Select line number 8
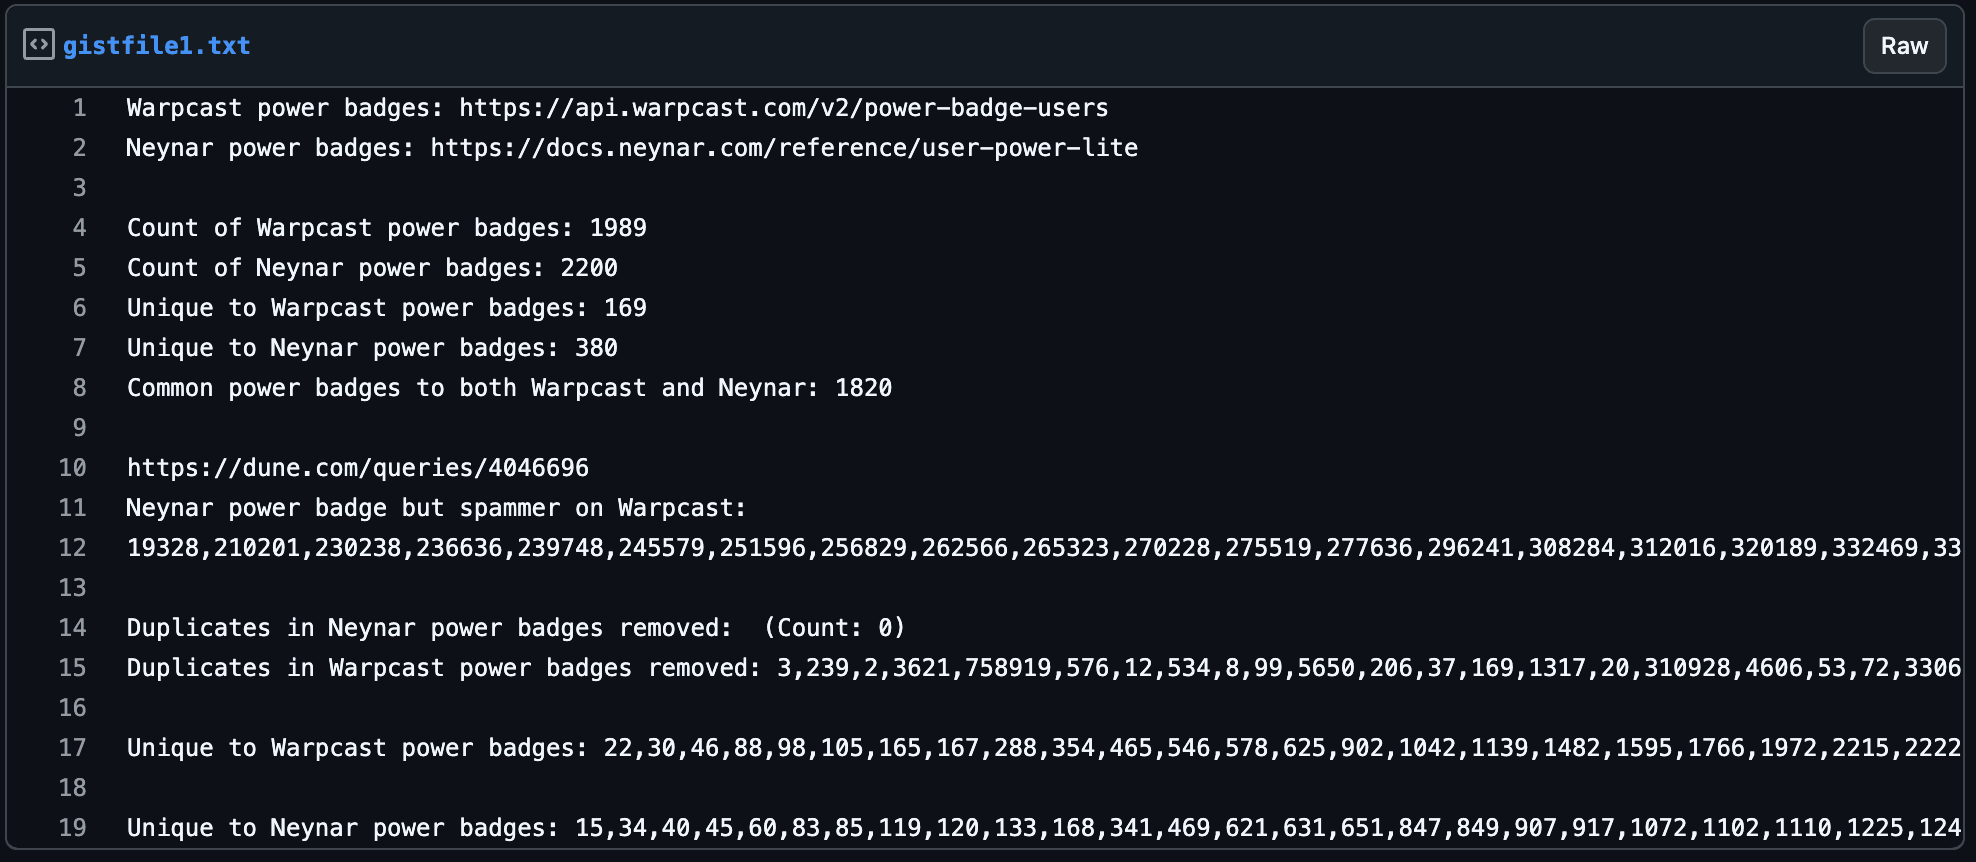1976x862 pixels. tap(80, 388)
